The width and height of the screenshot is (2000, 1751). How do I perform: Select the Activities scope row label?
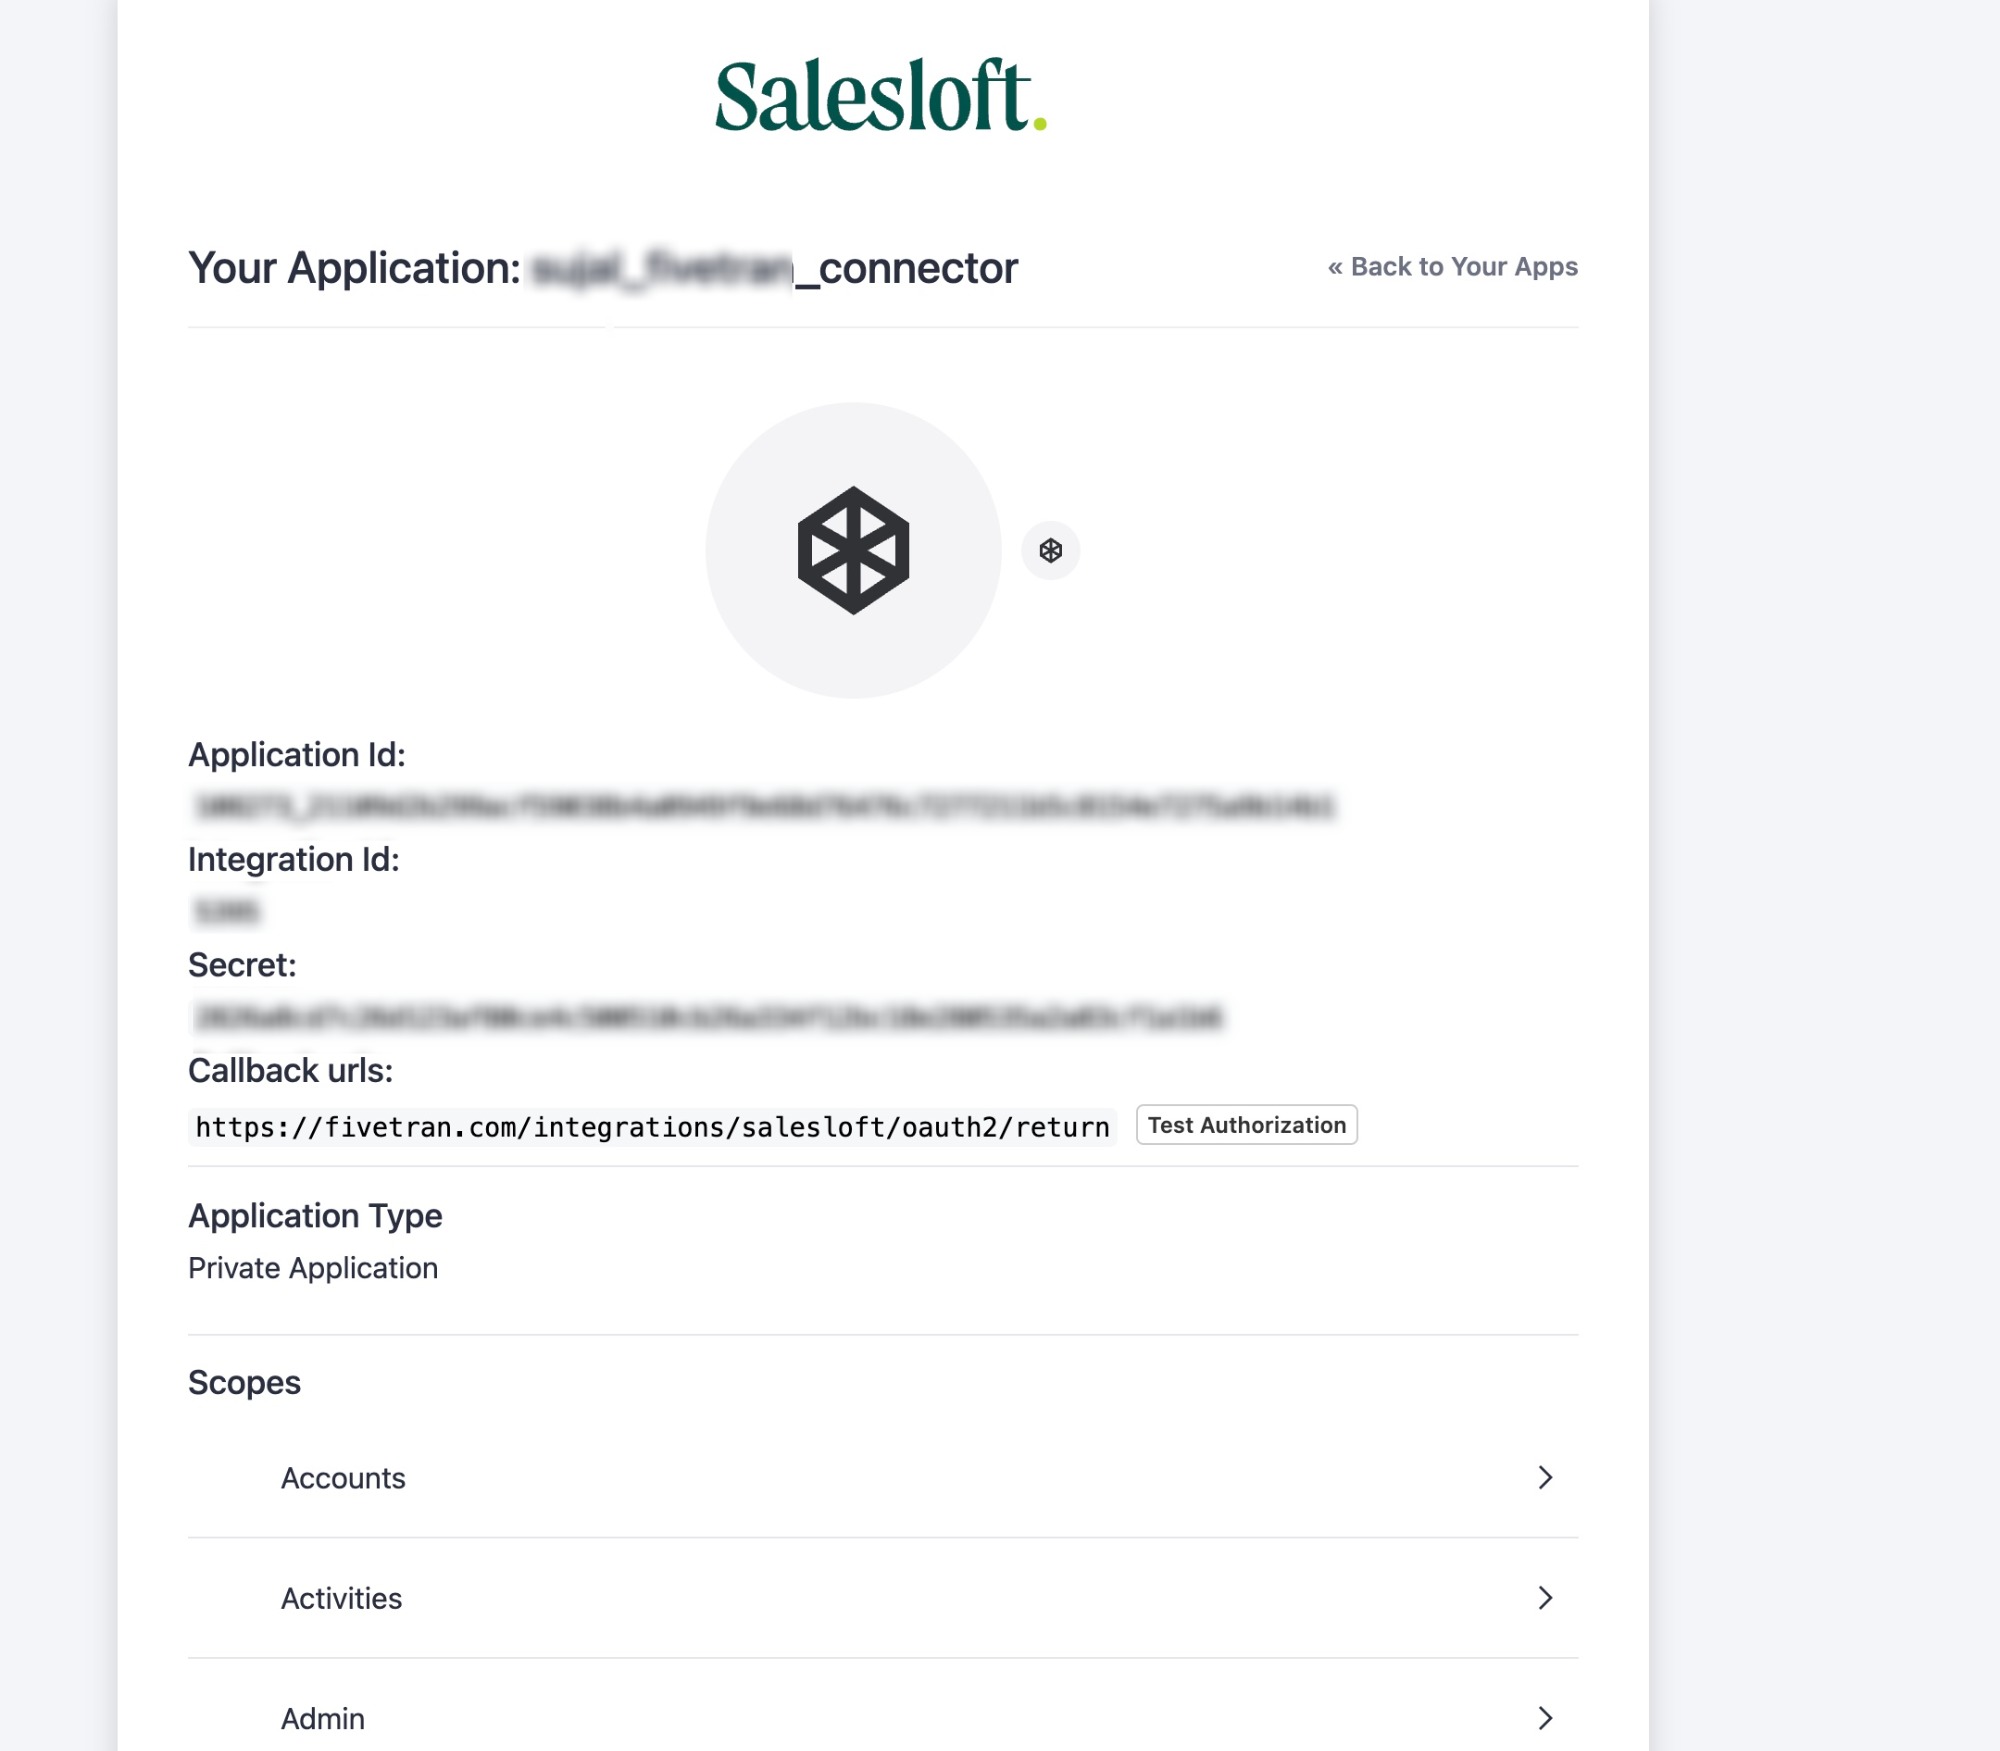pos(341,1598)
